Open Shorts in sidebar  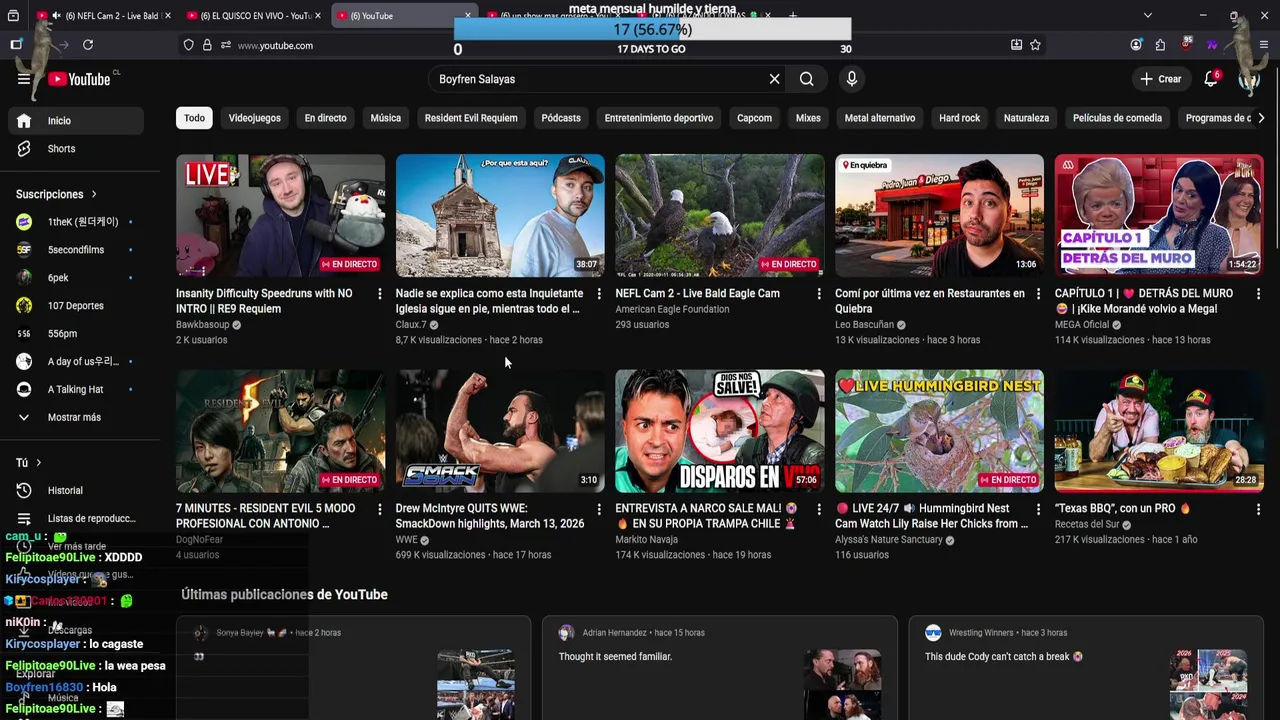coord(77,149)
